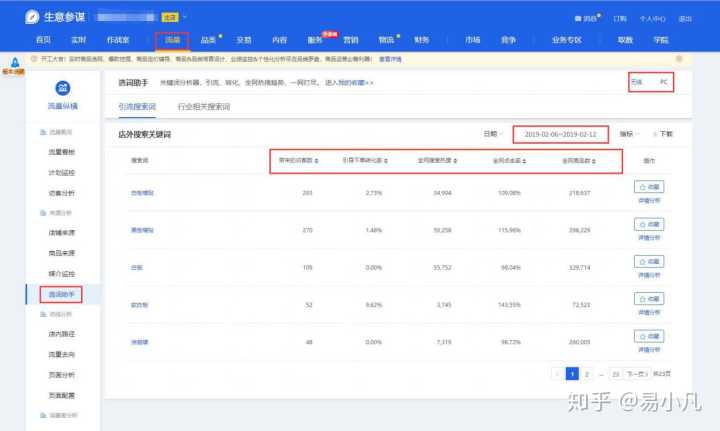This screenshot has height=431, width=720.
Task: Open the 品类 top navigation menu
Action: pyautogui.click(x=208, y=40)
